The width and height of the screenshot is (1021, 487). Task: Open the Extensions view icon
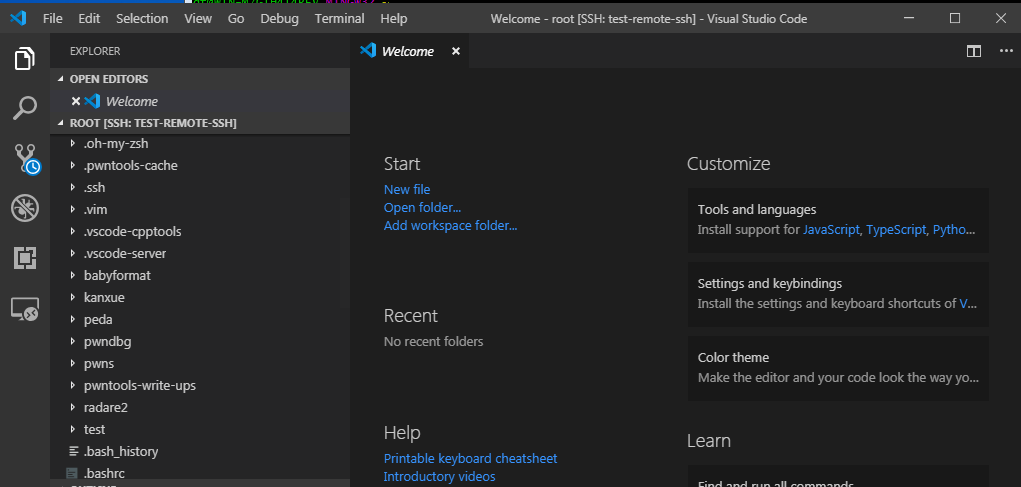point(25,258)
